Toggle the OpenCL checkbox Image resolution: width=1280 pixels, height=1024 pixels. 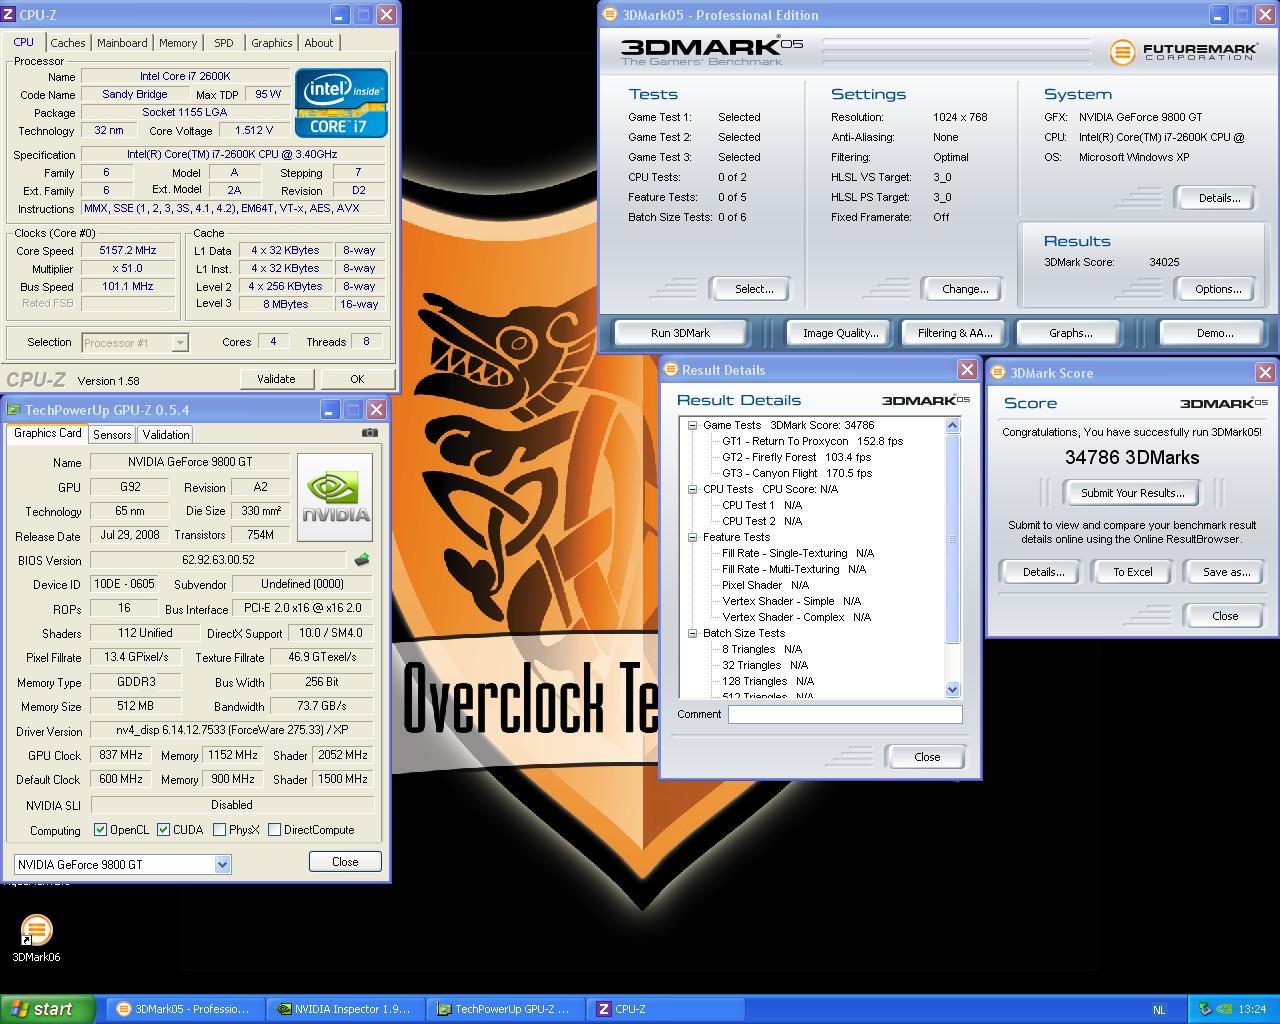[x=100, y=830]
